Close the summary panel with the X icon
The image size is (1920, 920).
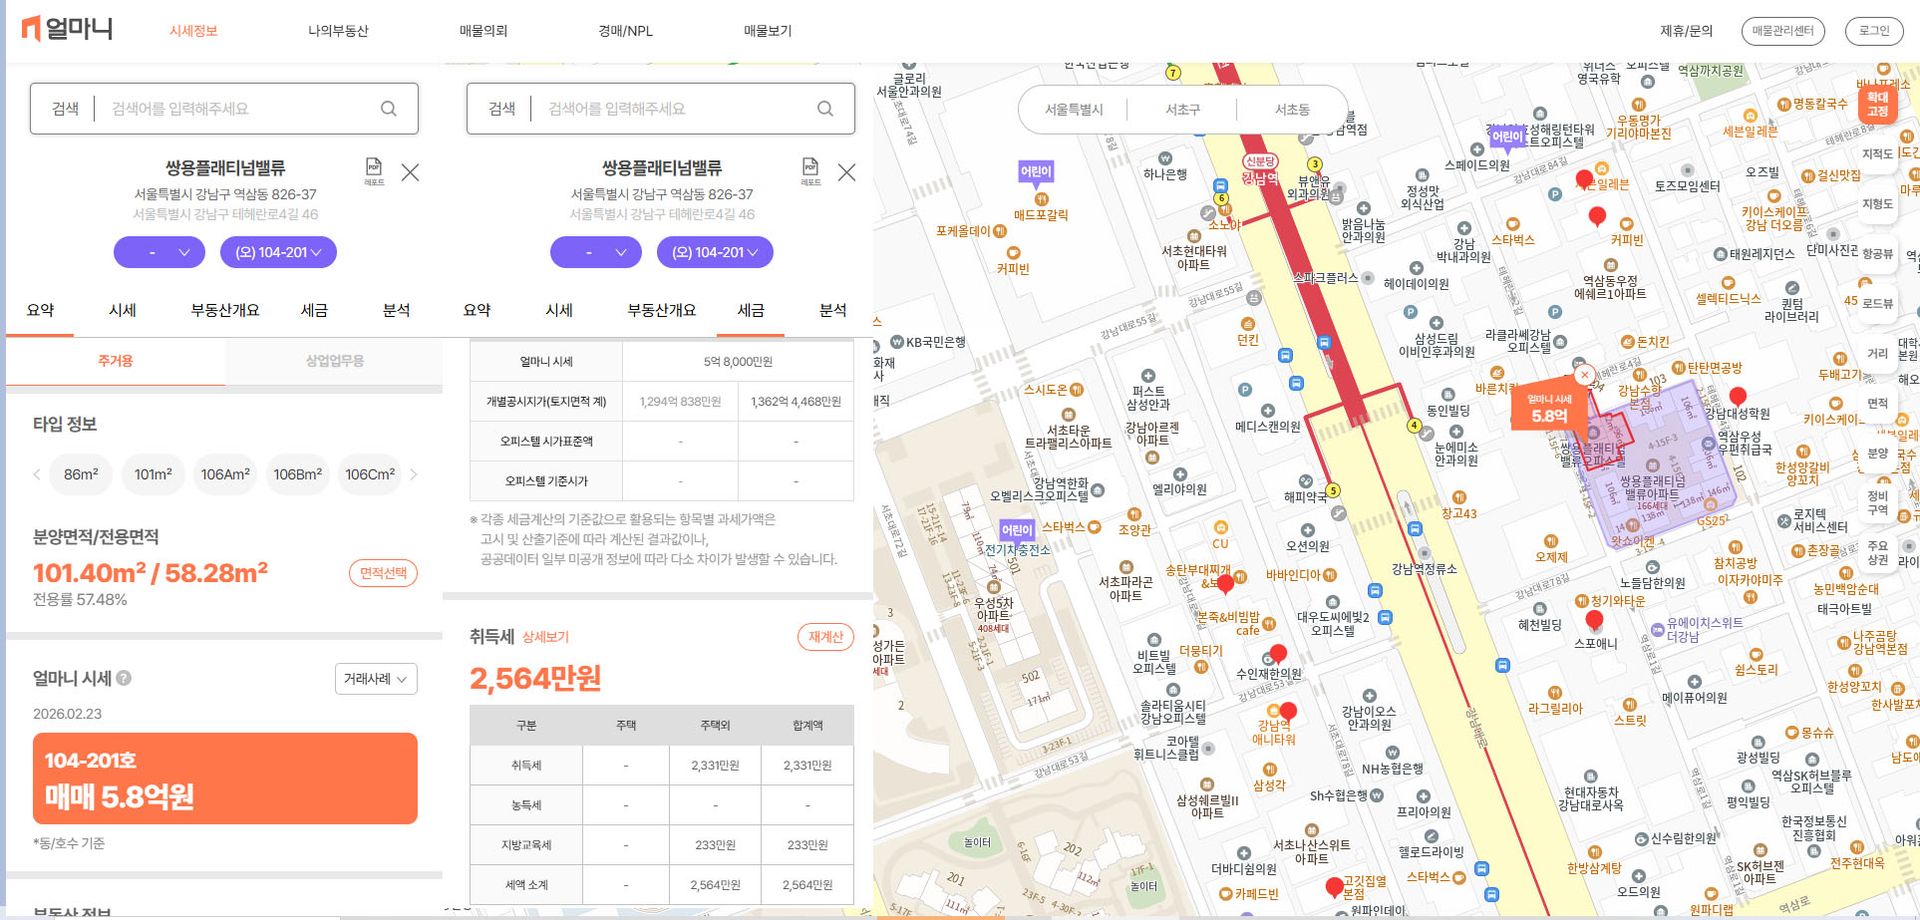click(410, 173)
